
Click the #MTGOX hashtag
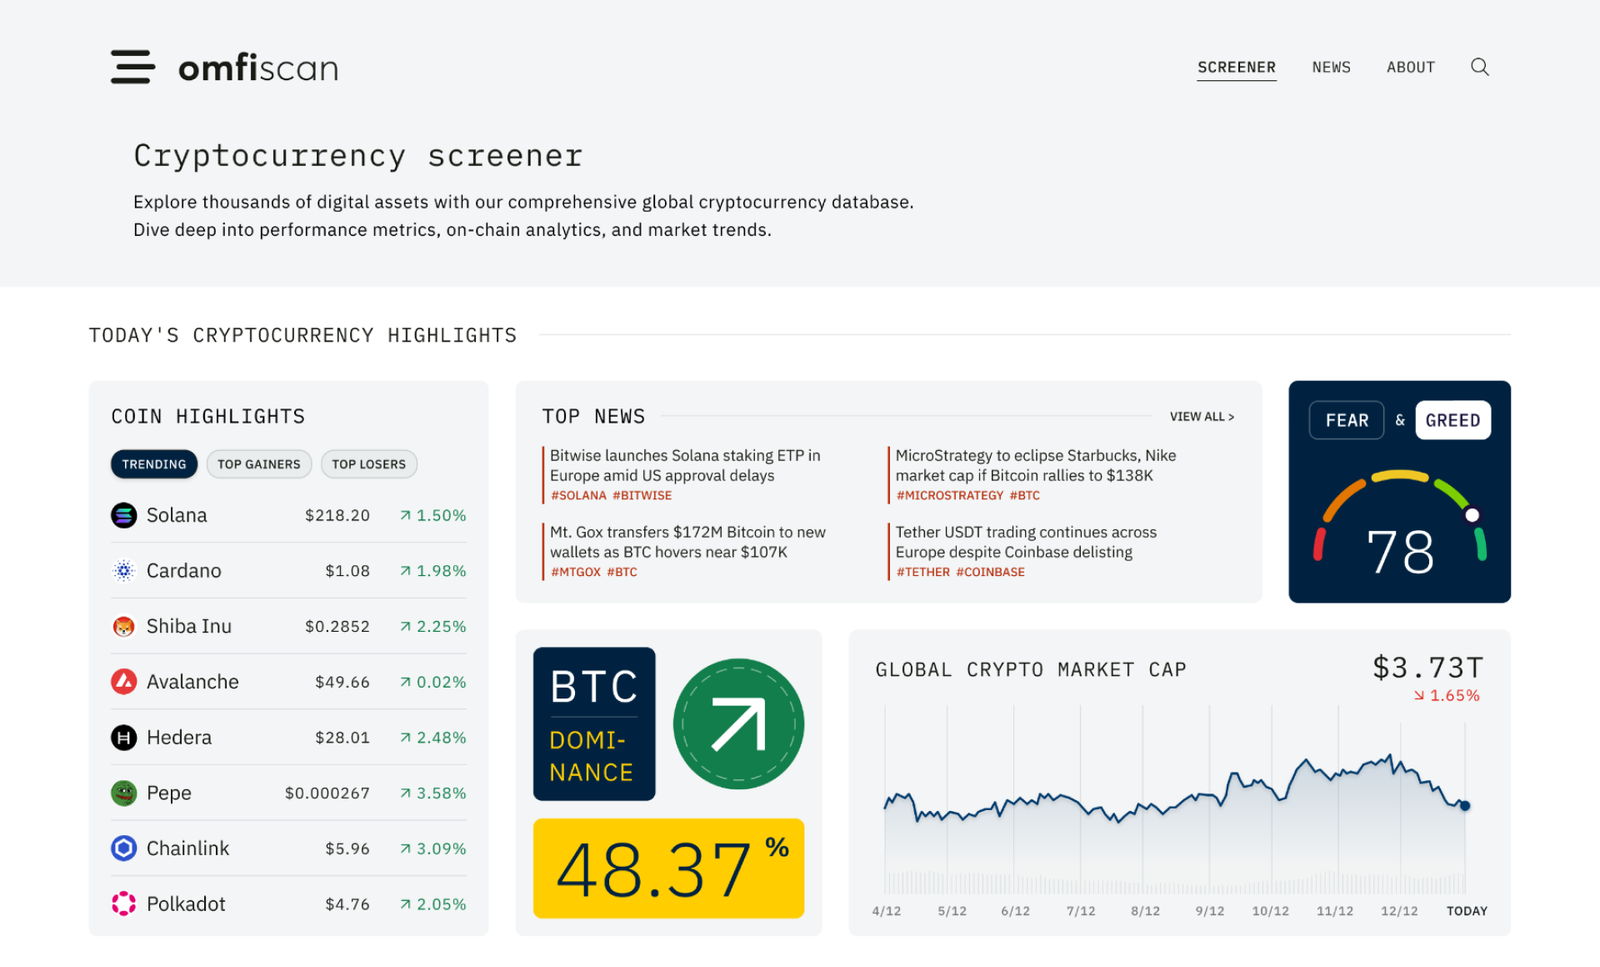[x=576, y=573]
